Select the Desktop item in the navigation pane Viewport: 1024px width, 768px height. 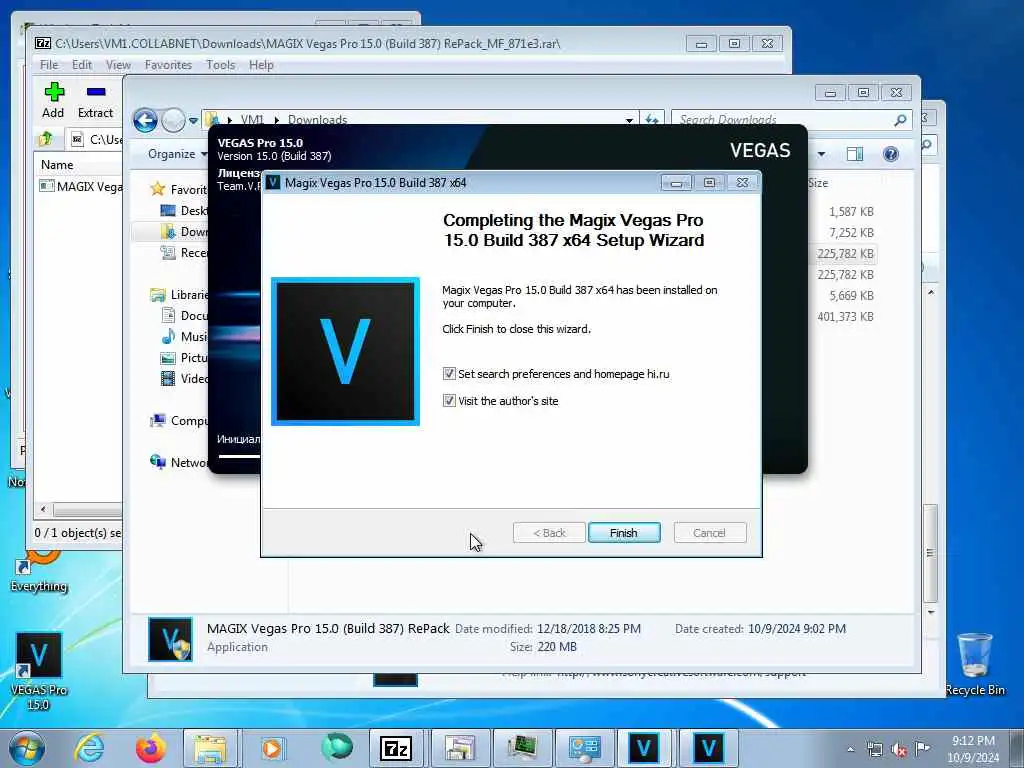[184, 210]
